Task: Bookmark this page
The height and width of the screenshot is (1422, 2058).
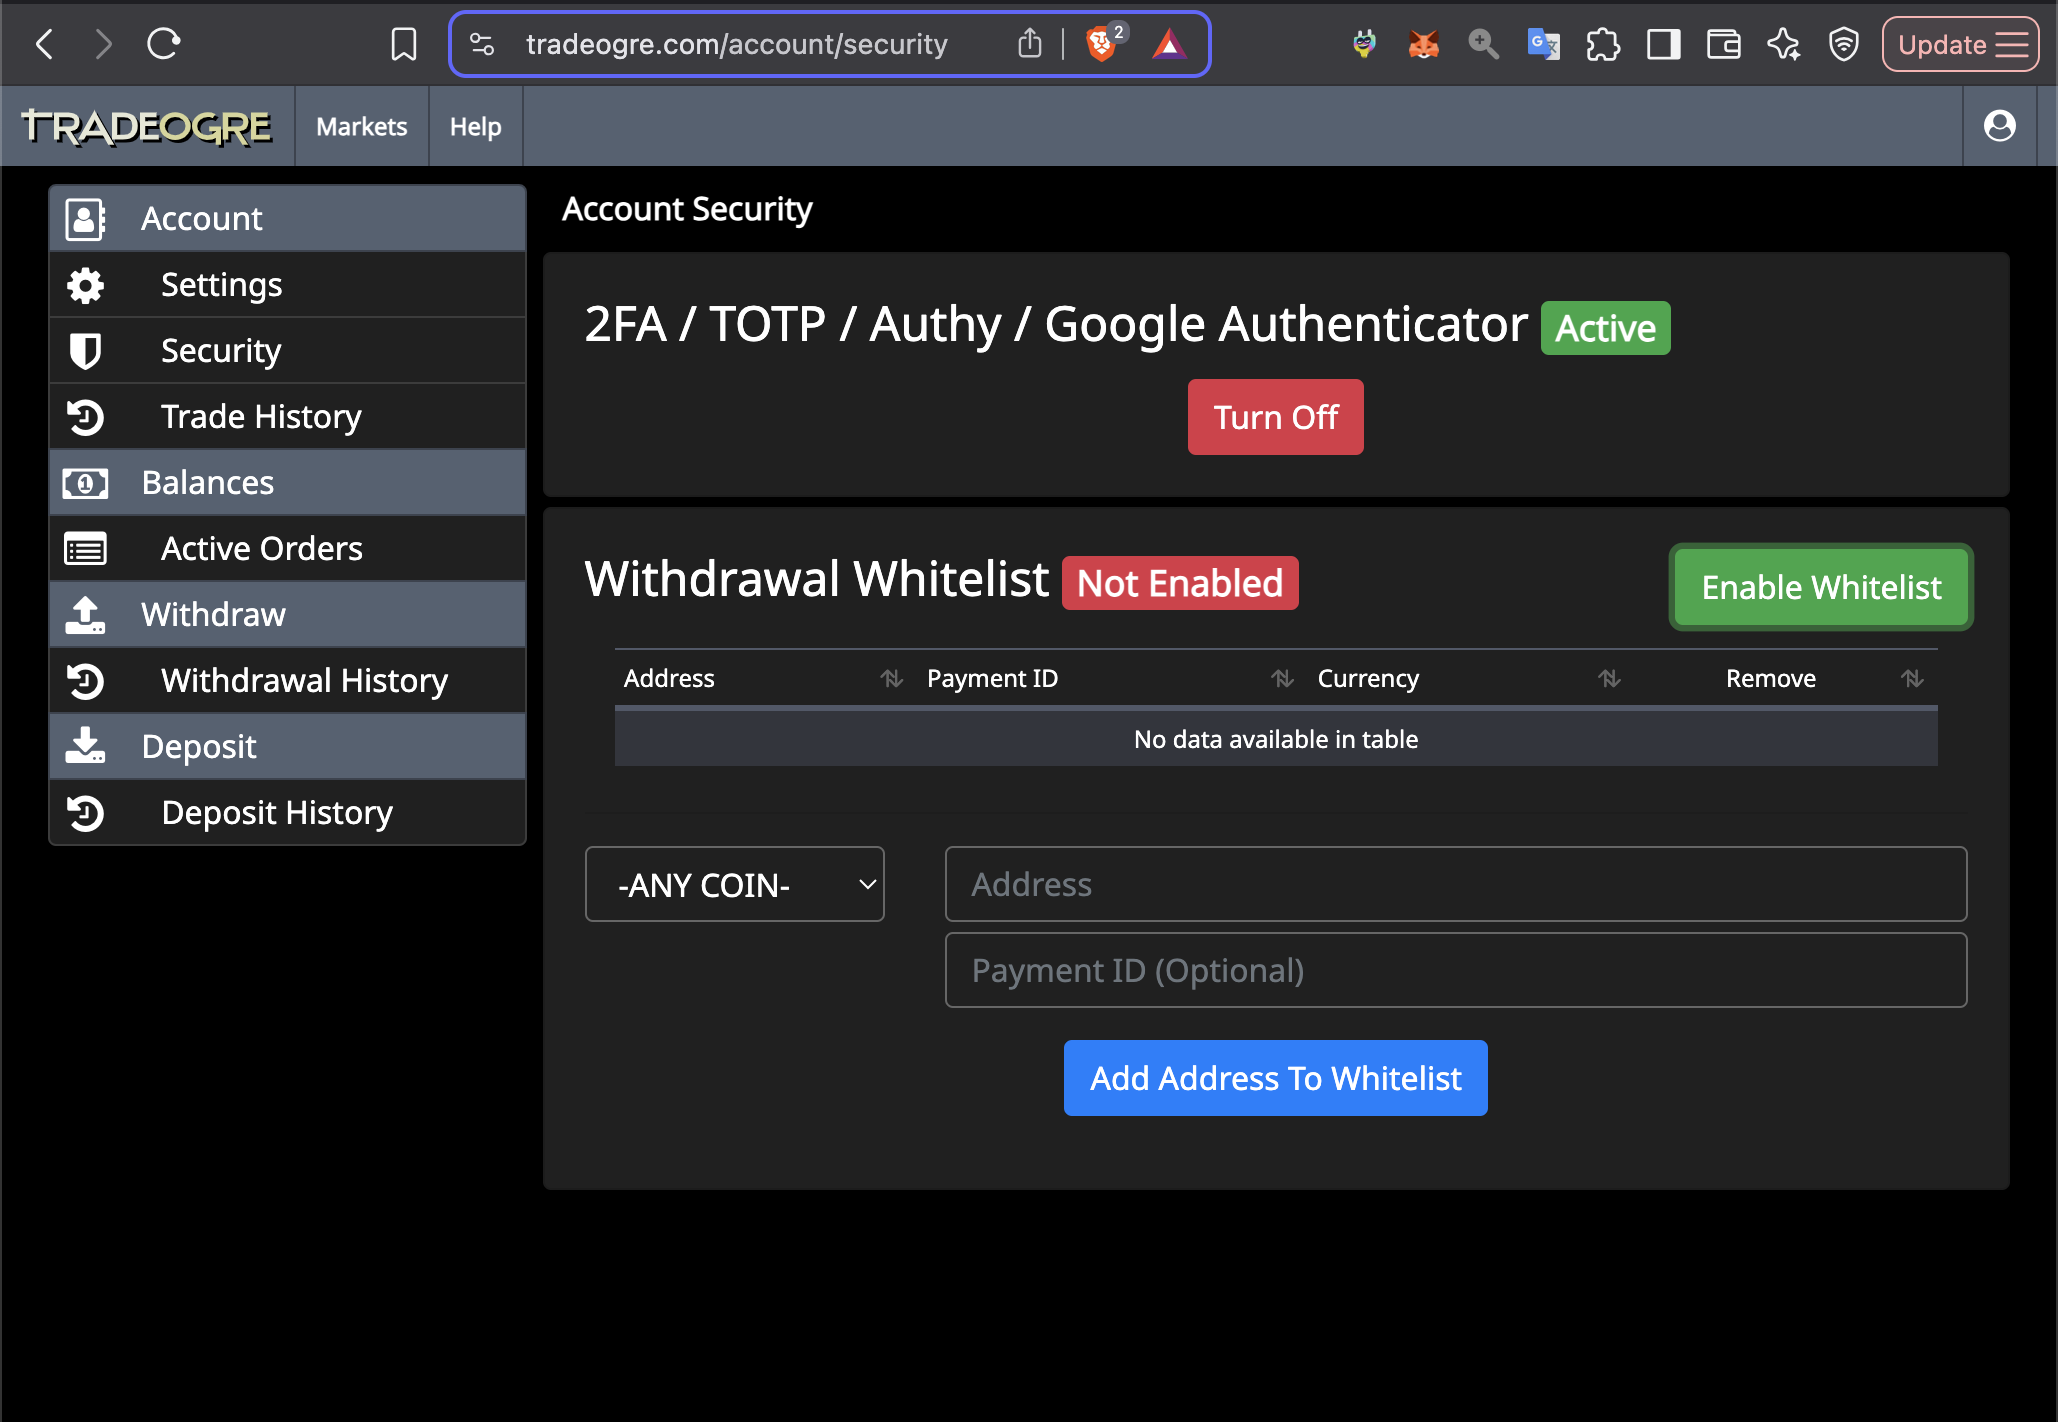Action: click(403, 44)
